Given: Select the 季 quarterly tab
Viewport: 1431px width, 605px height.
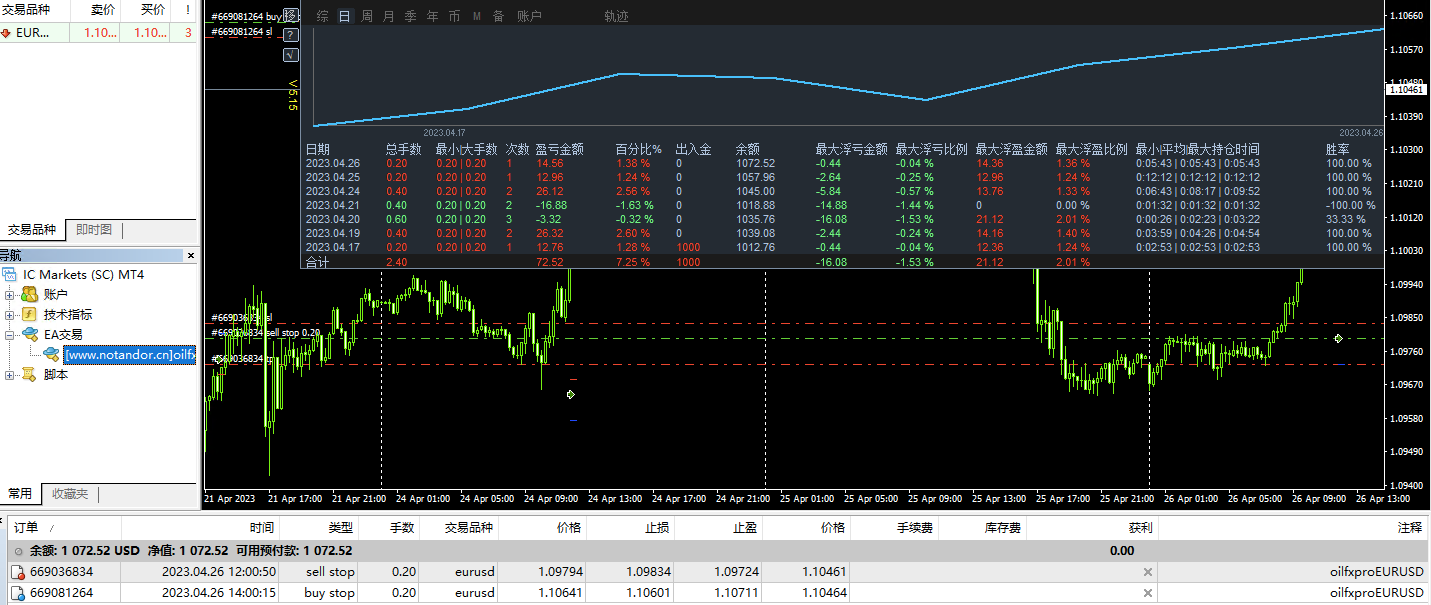Looking at the screenshot, I should click(411, 17).
